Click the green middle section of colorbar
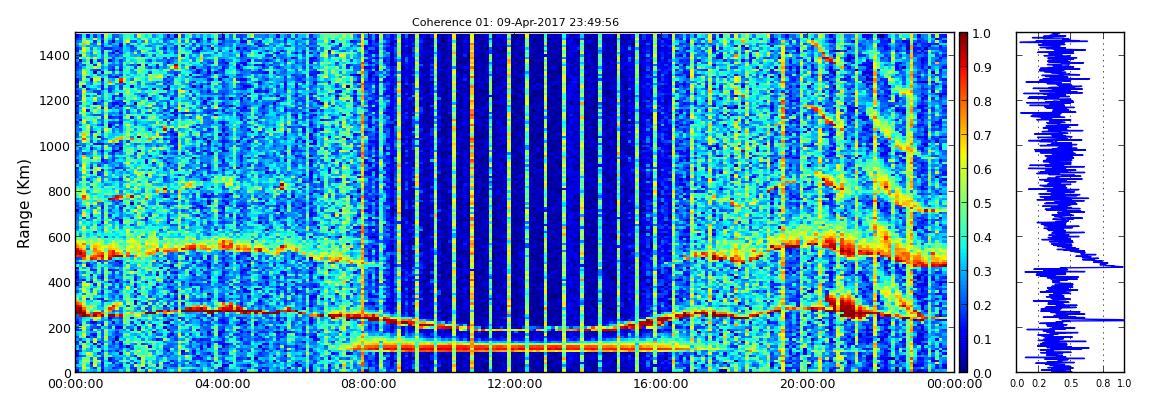 964,203
